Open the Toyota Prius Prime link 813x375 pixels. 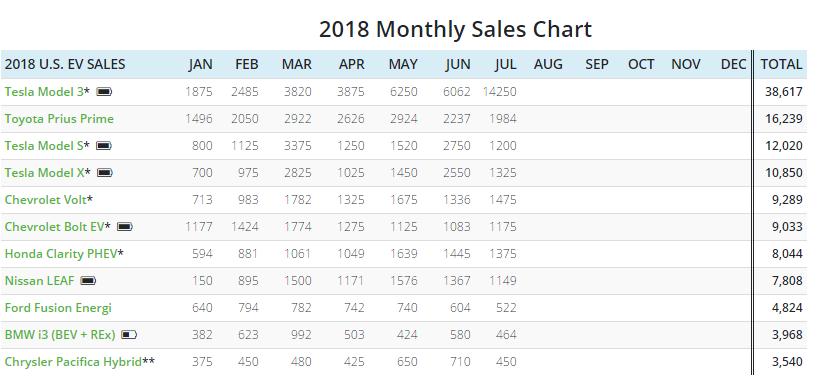click(x=59, y=119)
